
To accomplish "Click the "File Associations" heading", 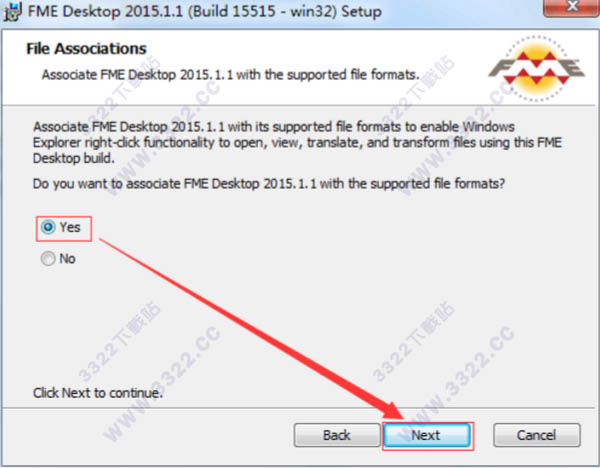I will click(86, 49).
